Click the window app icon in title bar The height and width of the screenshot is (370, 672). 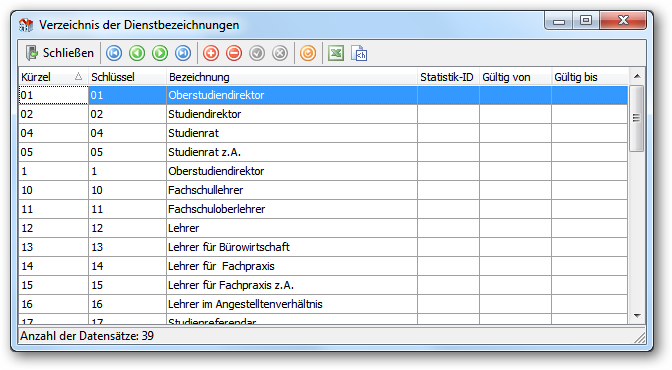(x=26, y=25)
